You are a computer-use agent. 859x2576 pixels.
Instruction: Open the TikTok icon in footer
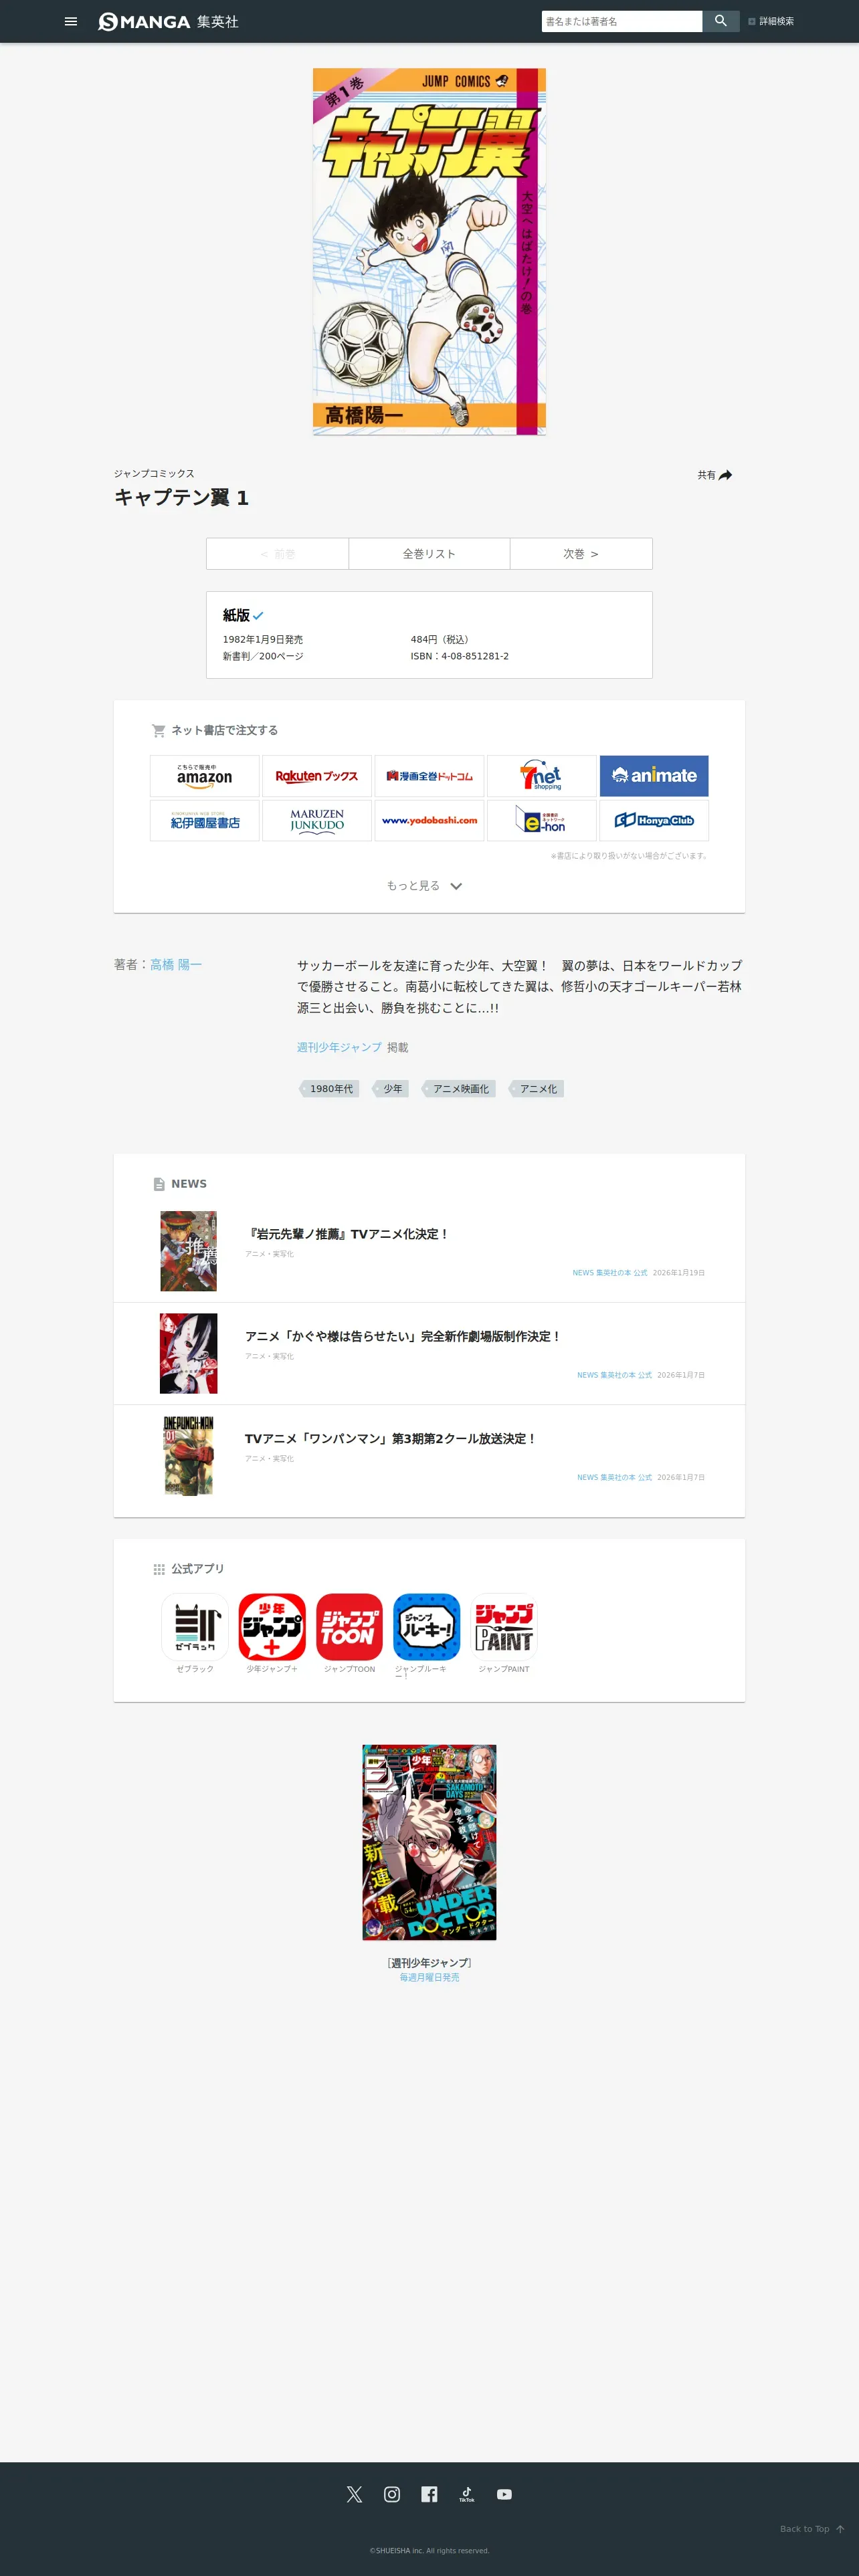(x=467, y=2494)
